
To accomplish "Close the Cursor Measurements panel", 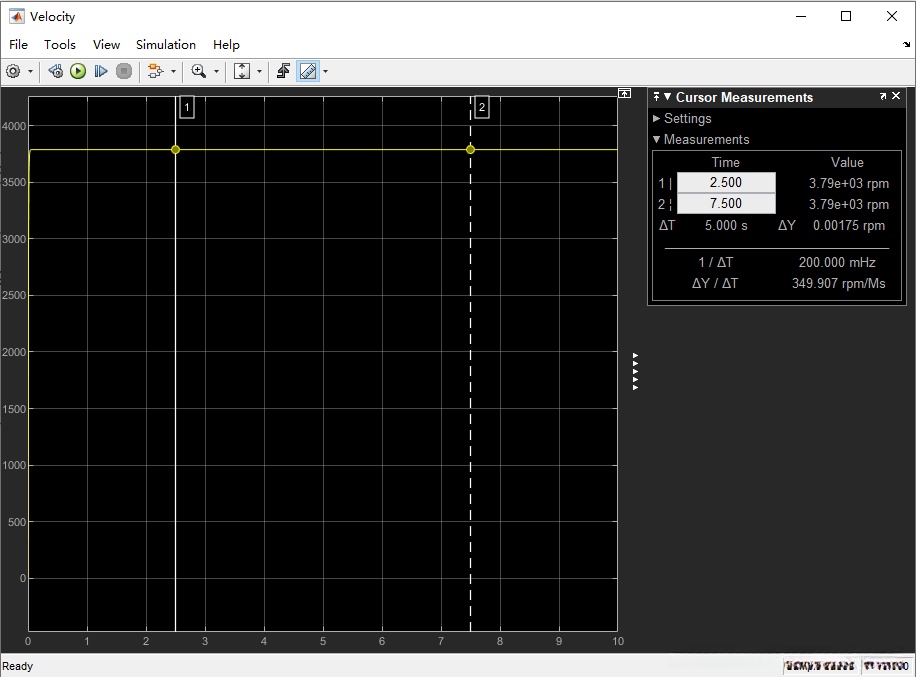I will pyautogui.click(x=896, y=97).
